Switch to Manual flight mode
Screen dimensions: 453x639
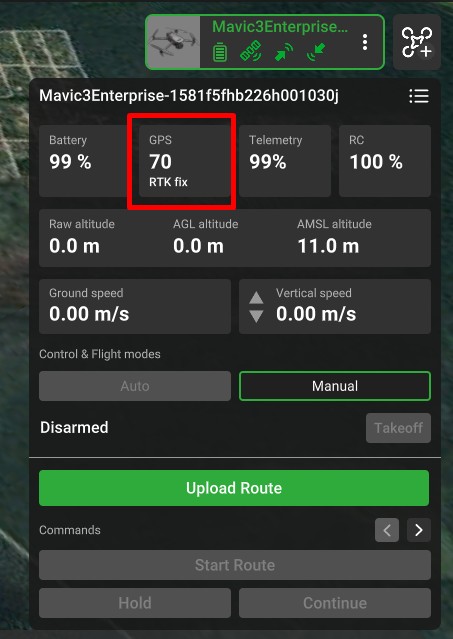pyautogui.click(x=335, y=386)
